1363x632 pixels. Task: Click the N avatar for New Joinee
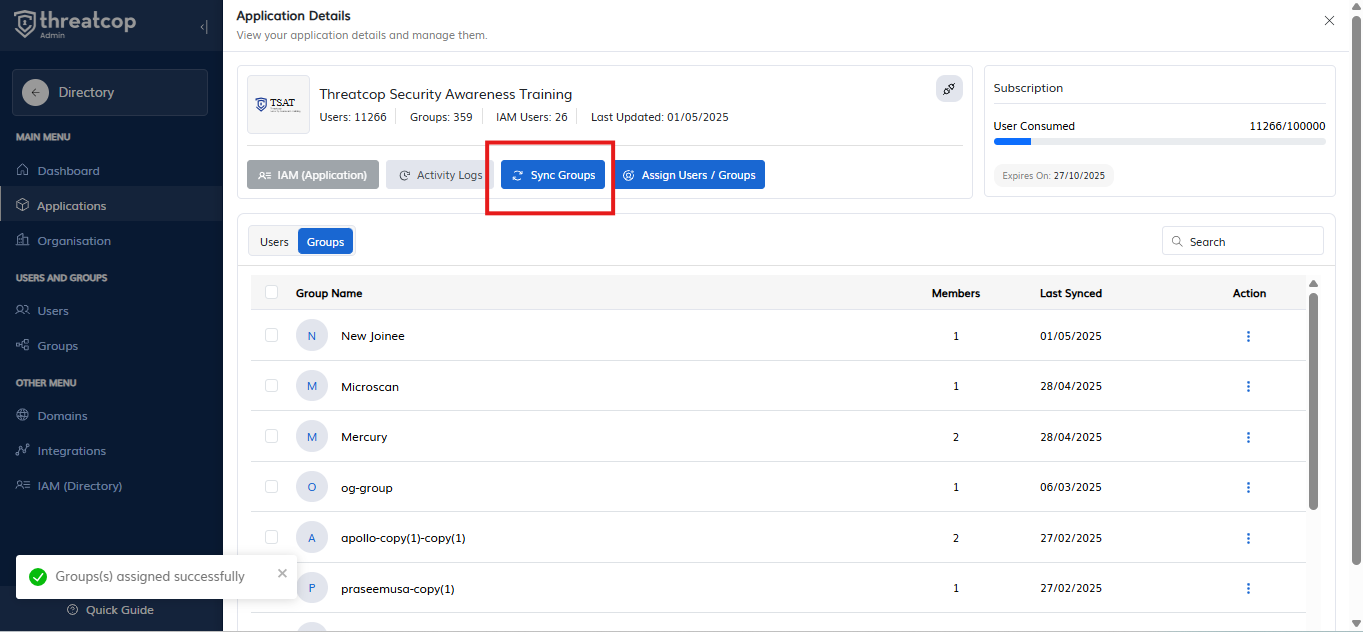point(312,336)
